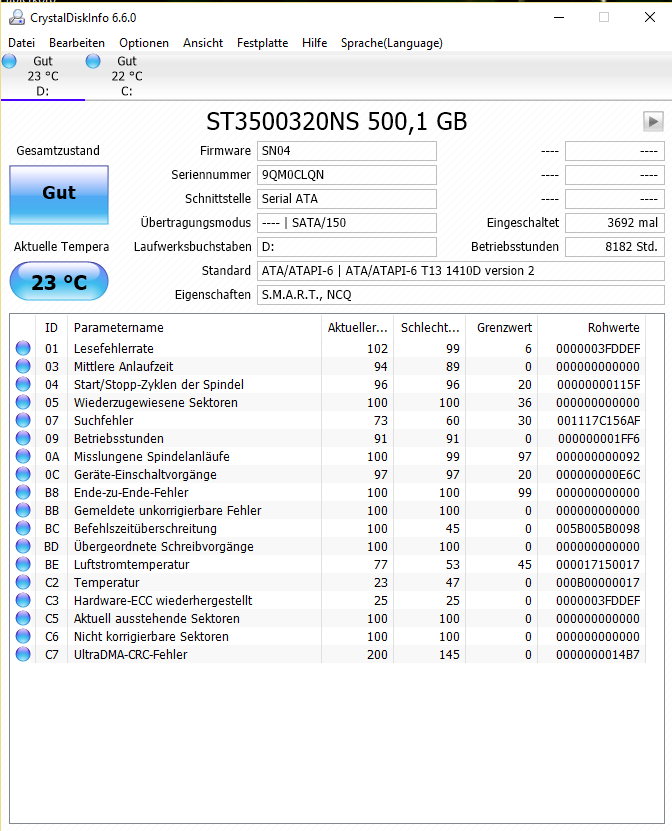Click status orb for Wiederzugewiesene Sektoren
This screenshot has height=831, width=672.
pyautogui.click(x=23, y=402)
